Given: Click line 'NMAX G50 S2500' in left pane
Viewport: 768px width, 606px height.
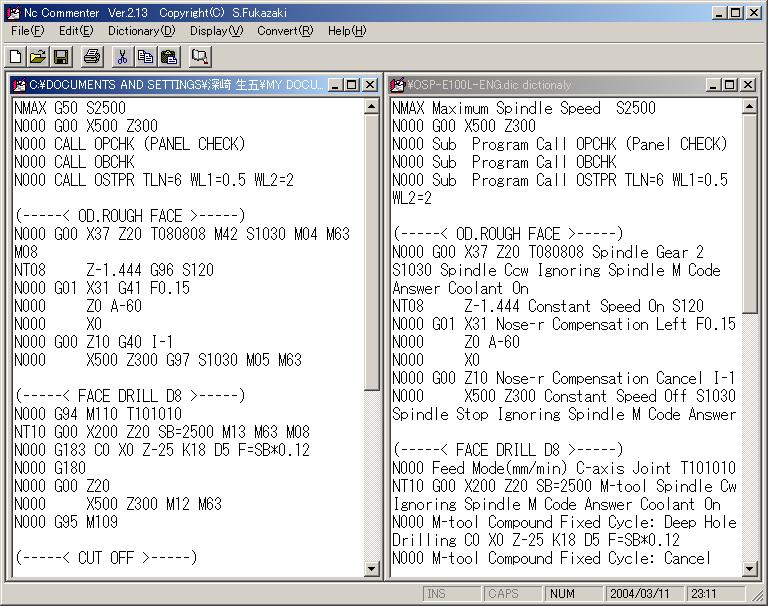Looking at the screenshot, I should point(70,108).
